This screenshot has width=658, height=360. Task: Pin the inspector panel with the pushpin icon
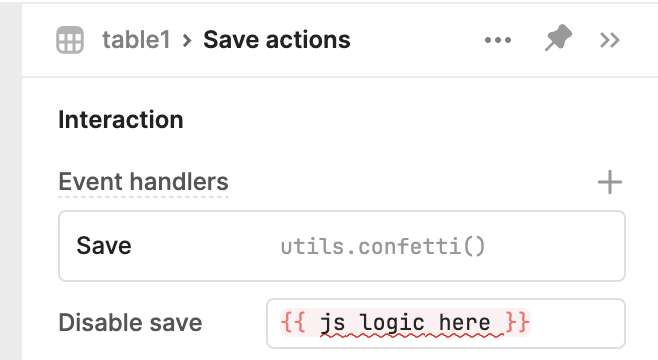click(x=558, y=38)
